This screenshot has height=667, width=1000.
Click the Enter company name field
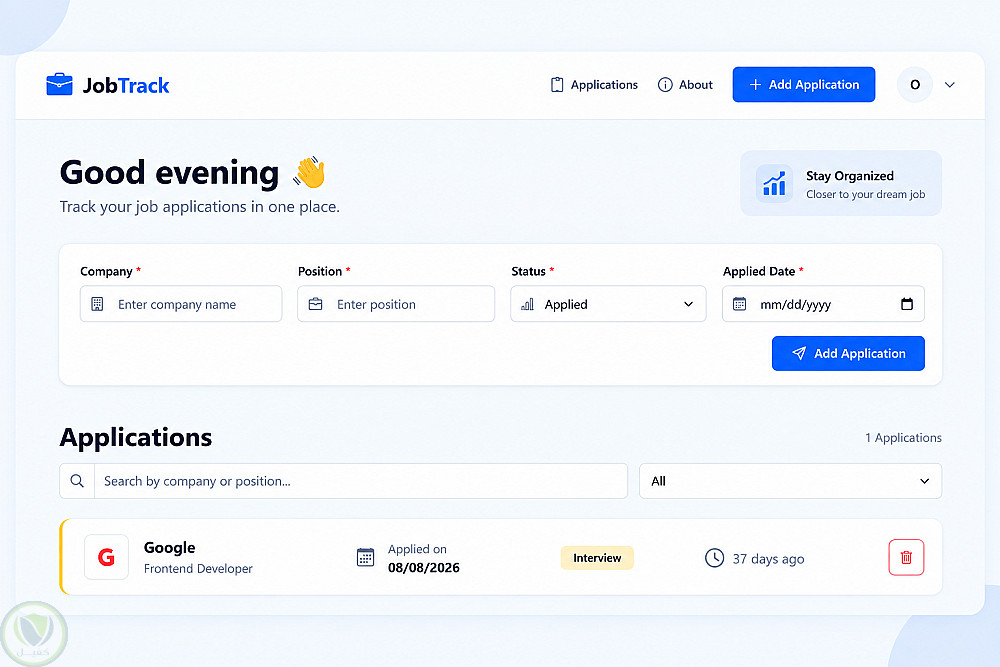pyautogui.click(x=181, y=304)
